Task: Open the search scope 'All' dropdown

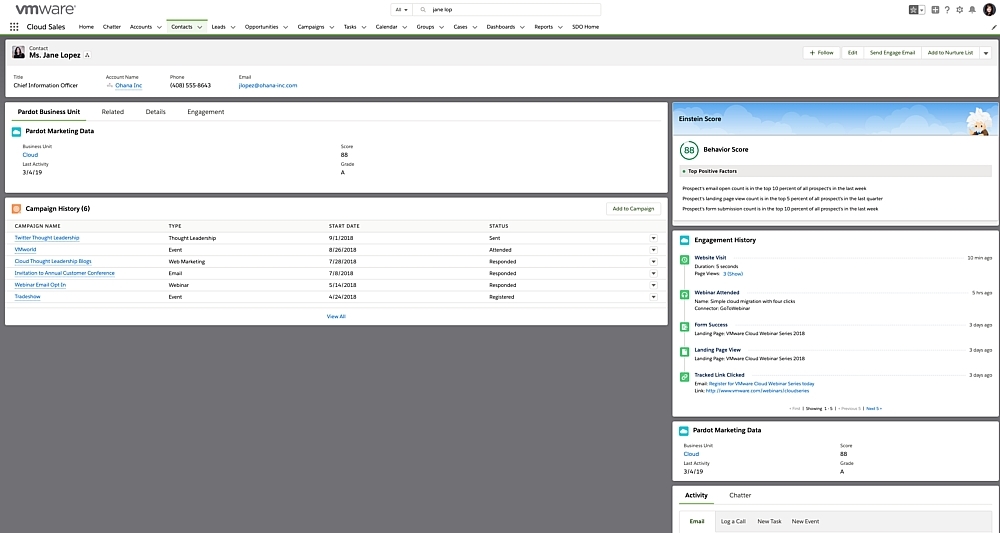Action: click(x=403, y=9)
